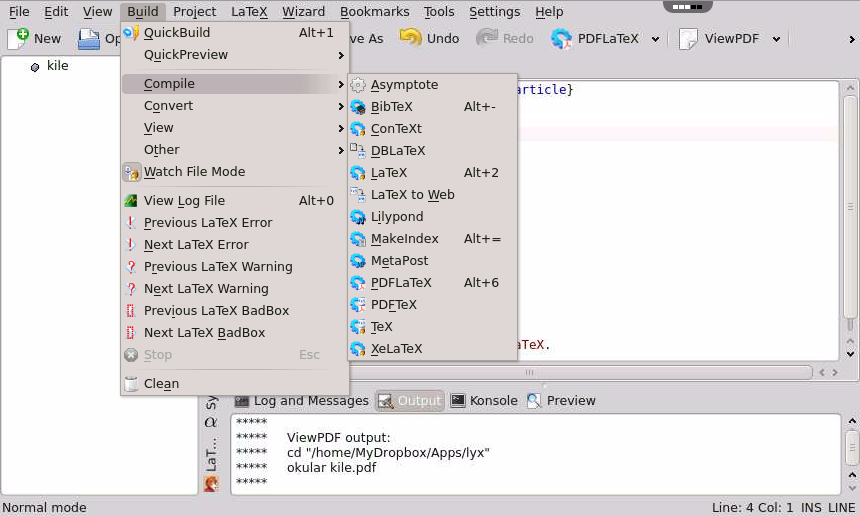Toggle LINE selection mode in status bar

(841, 508)
